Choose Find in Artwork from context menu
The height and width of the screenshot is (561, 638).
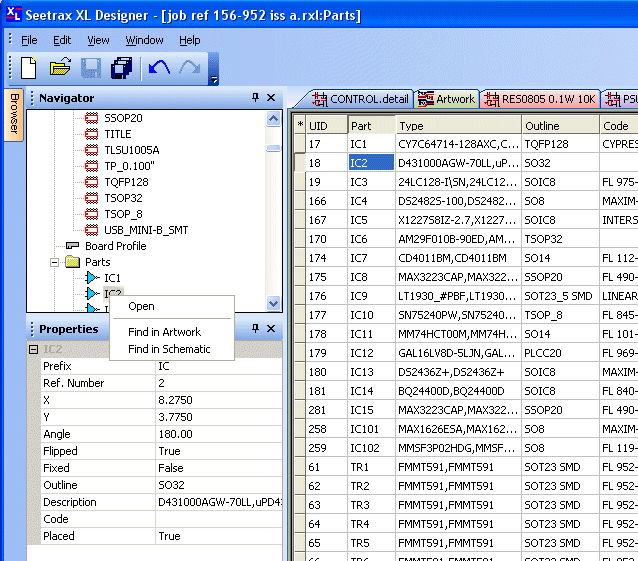click(164, 332)
